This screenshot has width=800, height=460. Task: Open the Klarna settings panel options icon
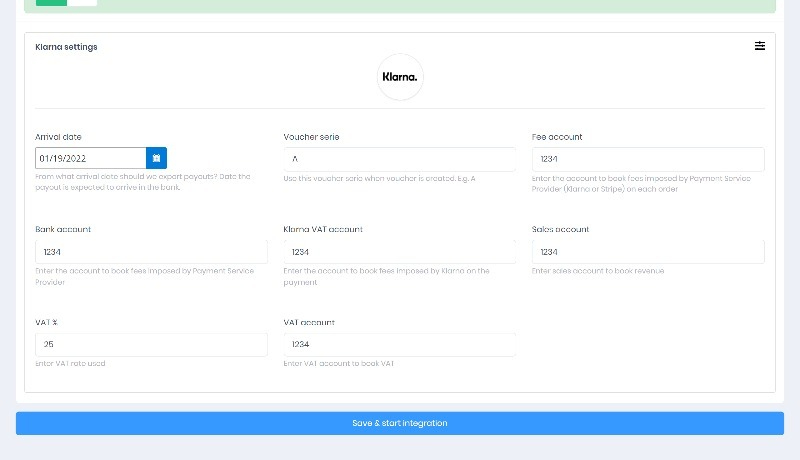click(x=760, y=46)
